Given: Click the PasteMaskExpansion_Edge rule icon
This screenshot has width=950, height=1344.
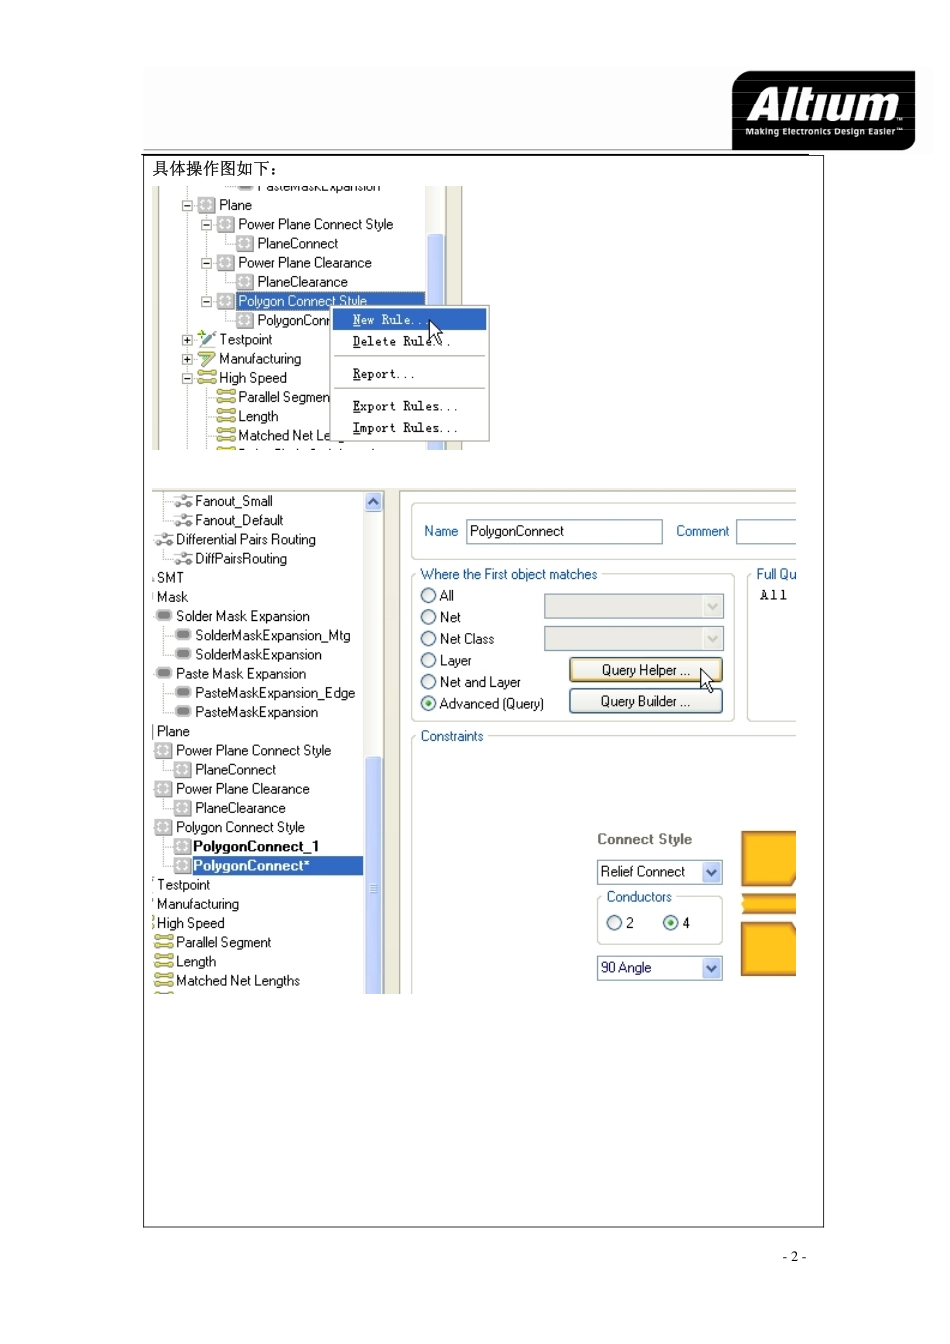Looking at the screenshot, I should click(183, 692).
